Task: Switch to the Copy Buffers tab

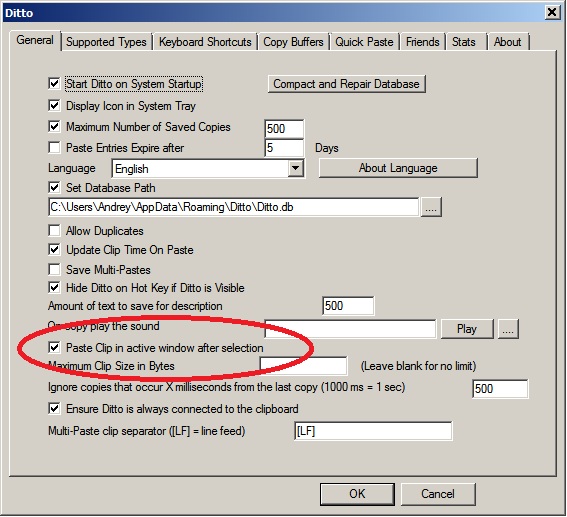Action: [x=293, y=42]
